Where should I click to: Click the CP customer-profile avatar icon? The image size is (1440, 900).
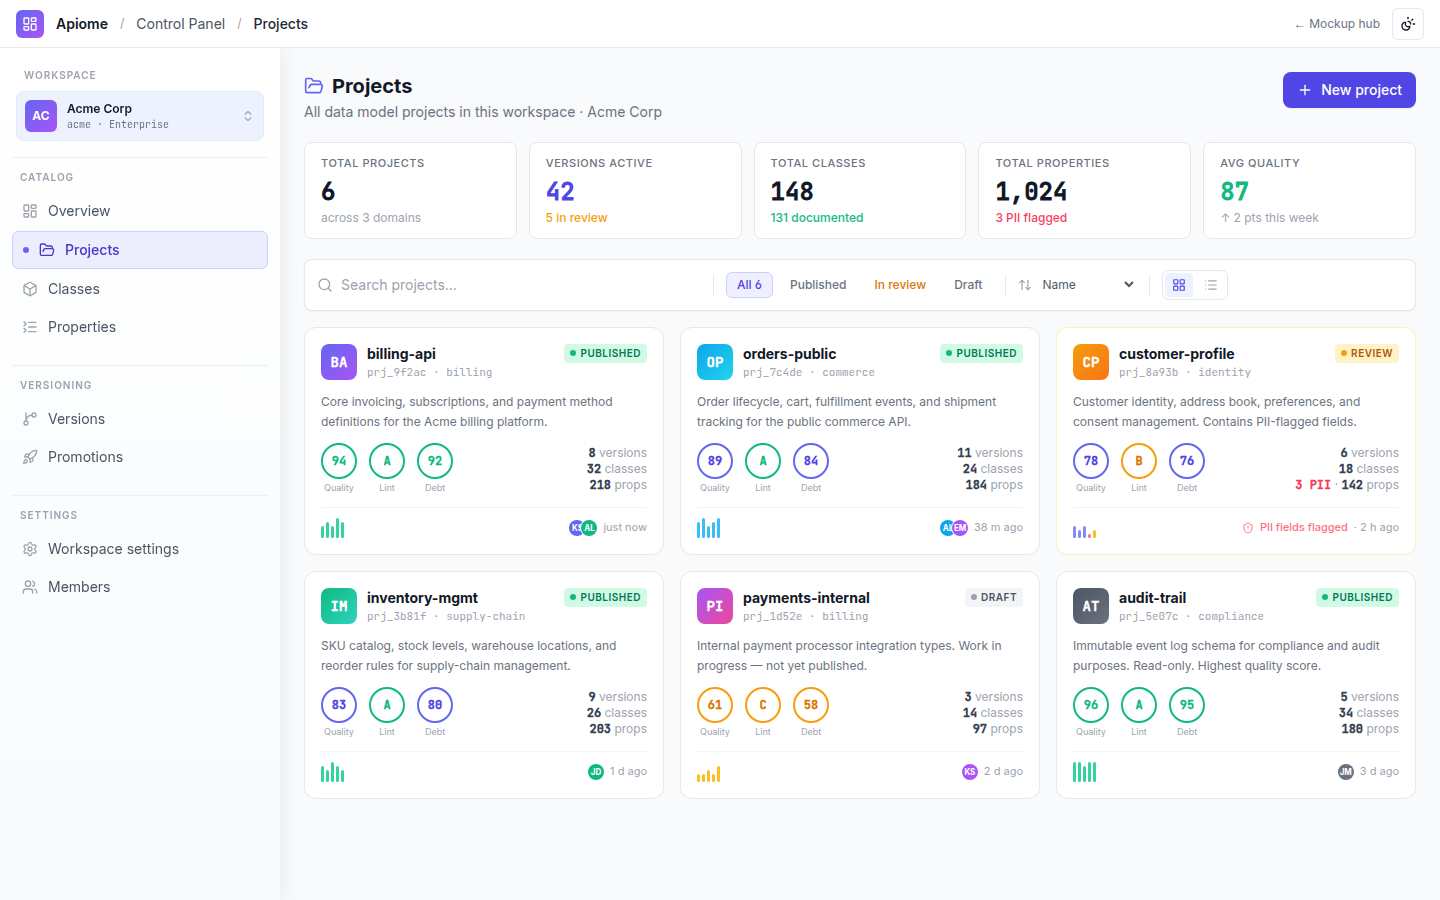1091,362
